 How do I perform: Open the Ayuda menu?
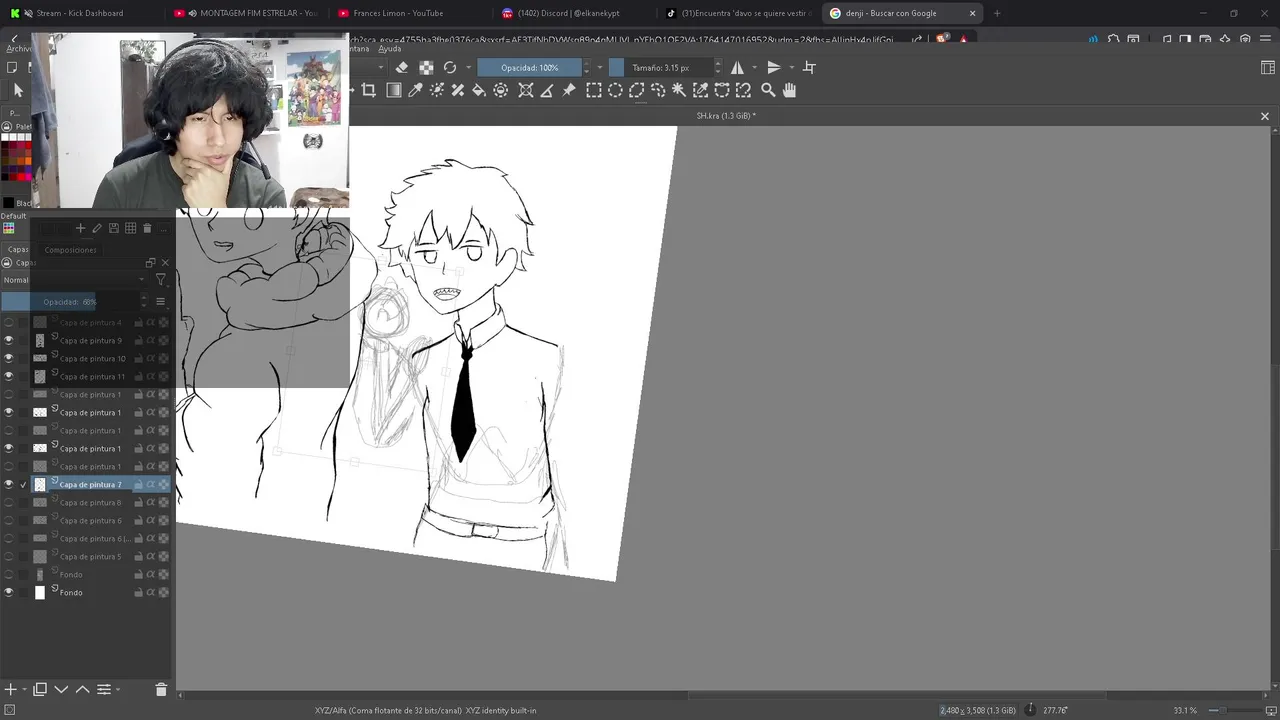click(x=390, y=48)
